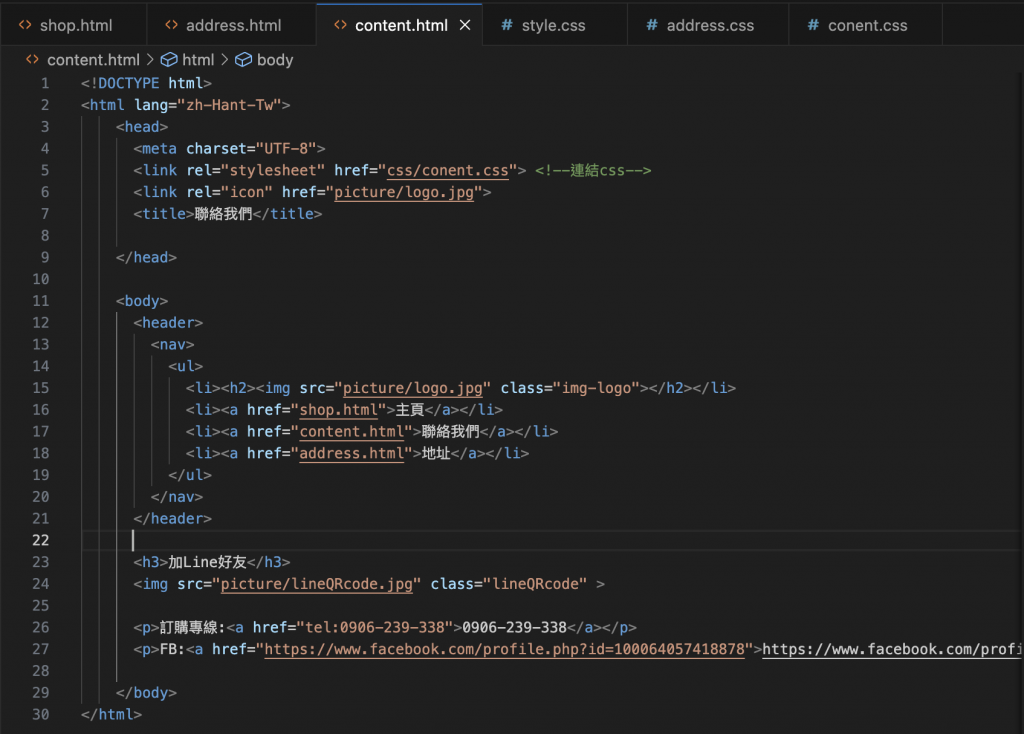Click the tel:0906-239-338 href value
Viewport: 1024px width, 734px height.
[375, 628]
